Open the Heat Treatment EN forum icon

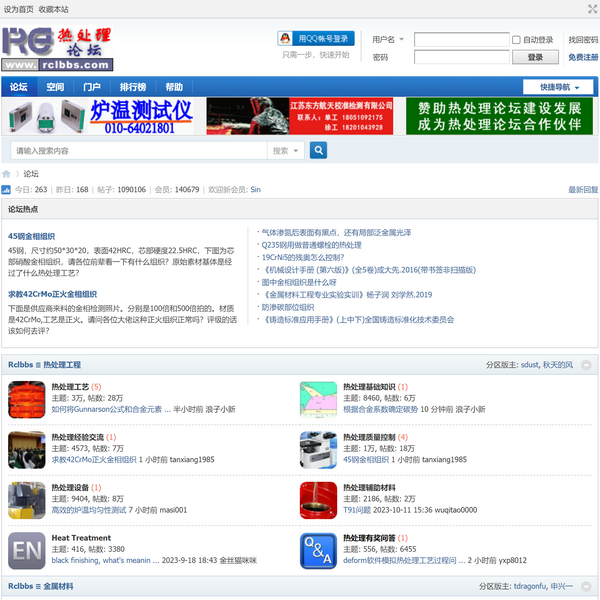[x=26, y=550]
